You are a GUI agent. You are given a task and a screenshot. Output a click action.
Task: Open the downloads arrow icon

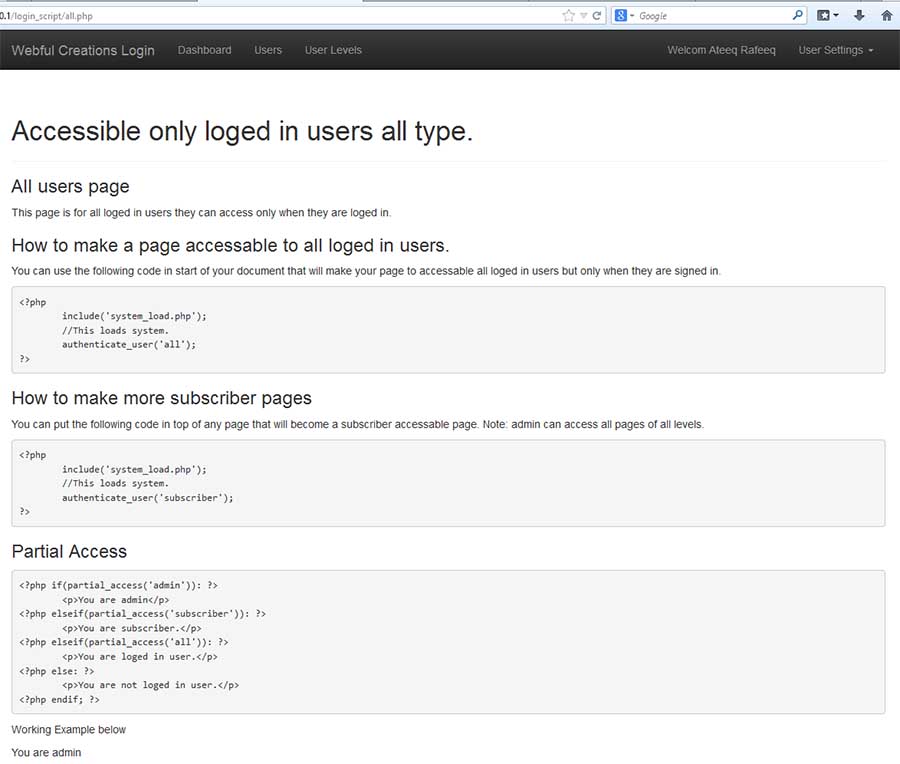click(858, 16)
